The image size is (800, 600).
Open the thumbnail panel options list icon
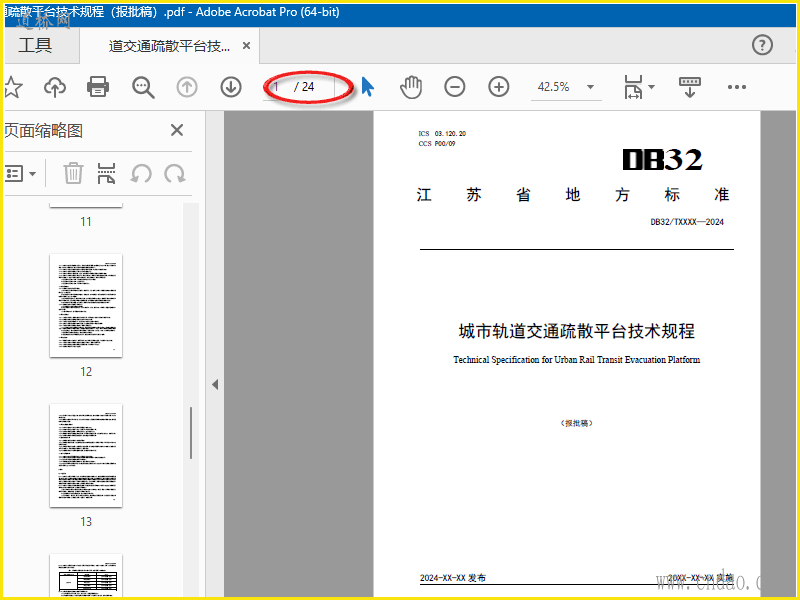point(14,174)
